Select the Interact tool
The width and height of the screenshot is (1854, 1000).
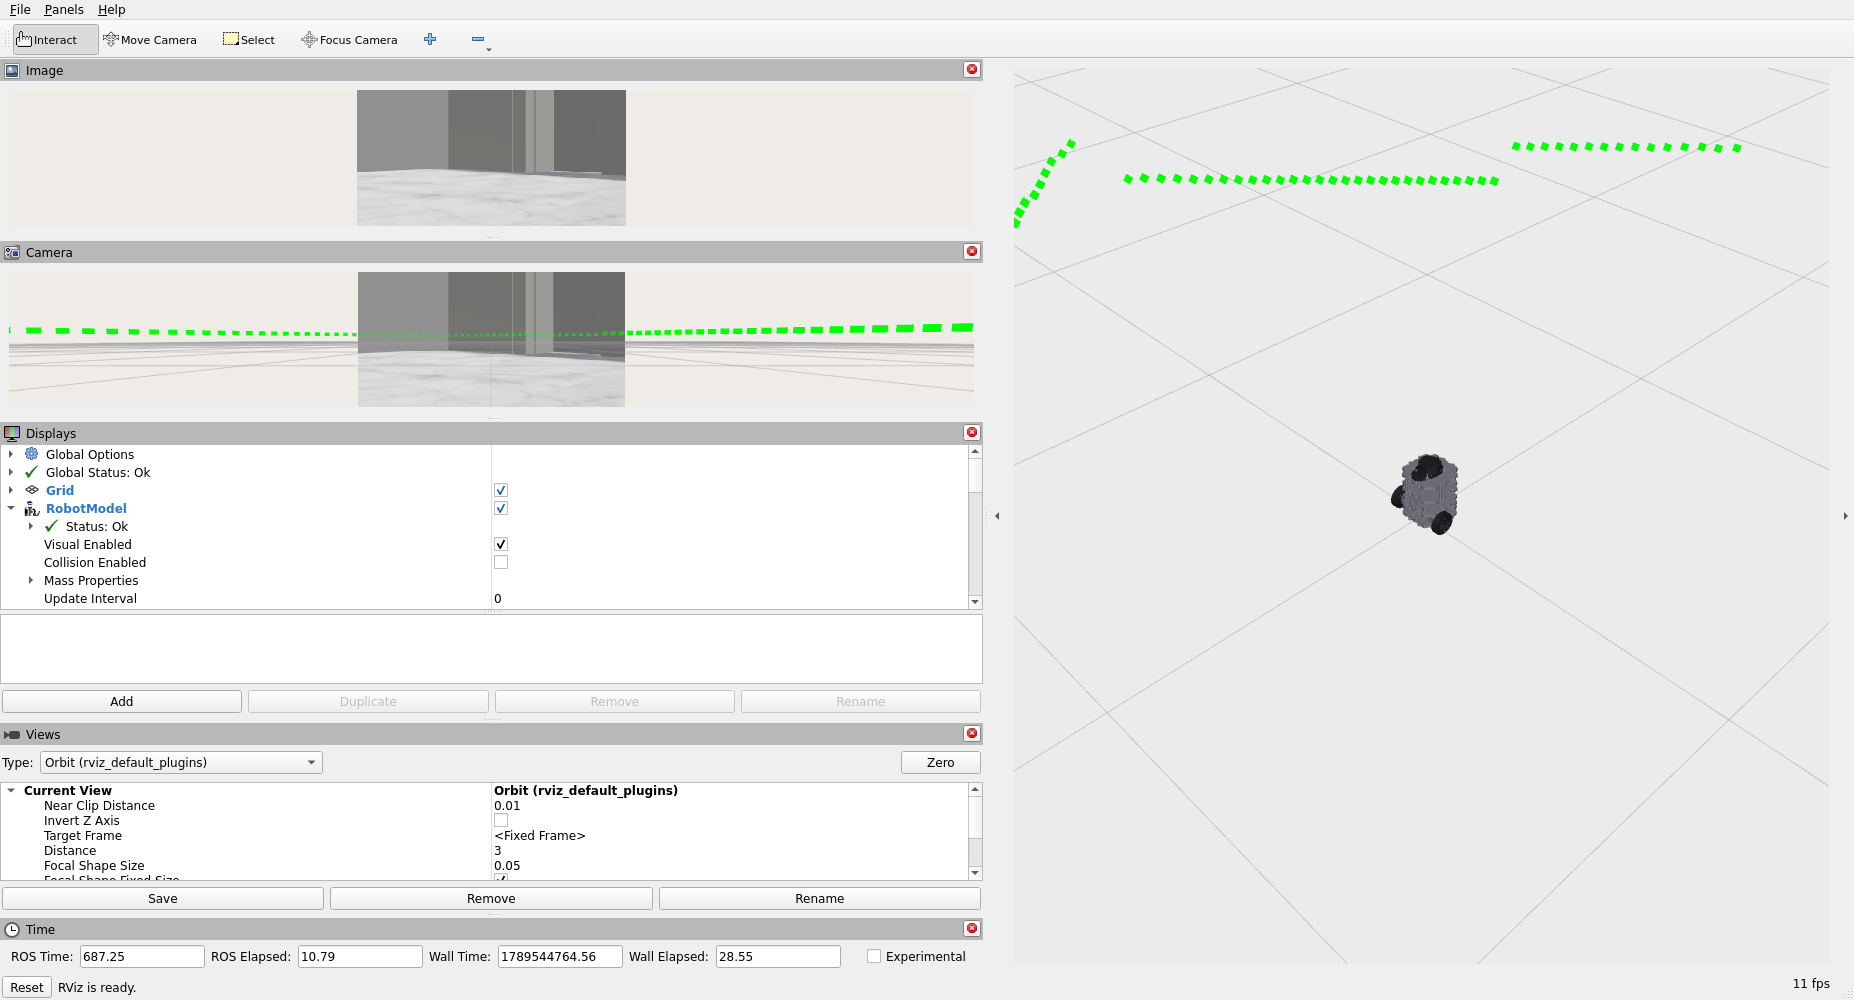(x=55, y=40)
